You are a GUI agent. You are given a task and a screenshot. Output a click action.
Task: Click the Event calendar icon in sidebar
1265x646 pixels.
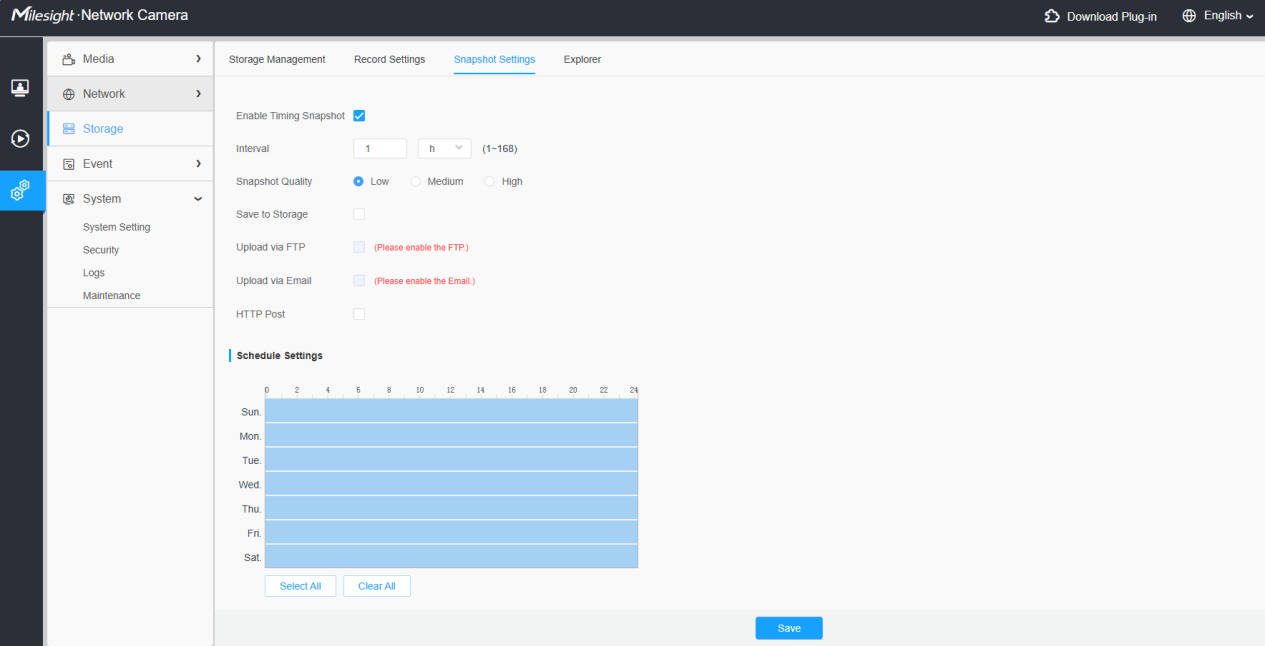tap(69, 164)
